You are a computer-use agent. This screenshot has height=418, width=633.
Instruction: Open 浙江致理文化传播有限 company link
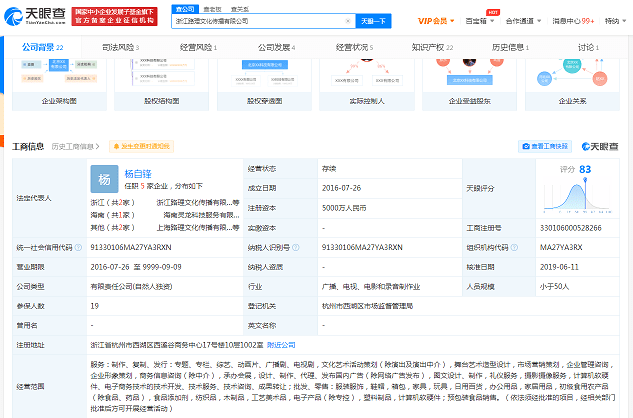198,202
